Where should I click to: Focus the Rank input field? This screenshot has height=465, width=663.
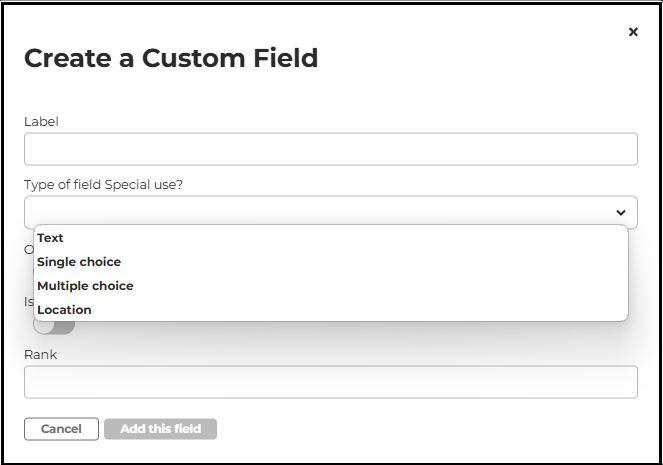(x=330, y=382)
